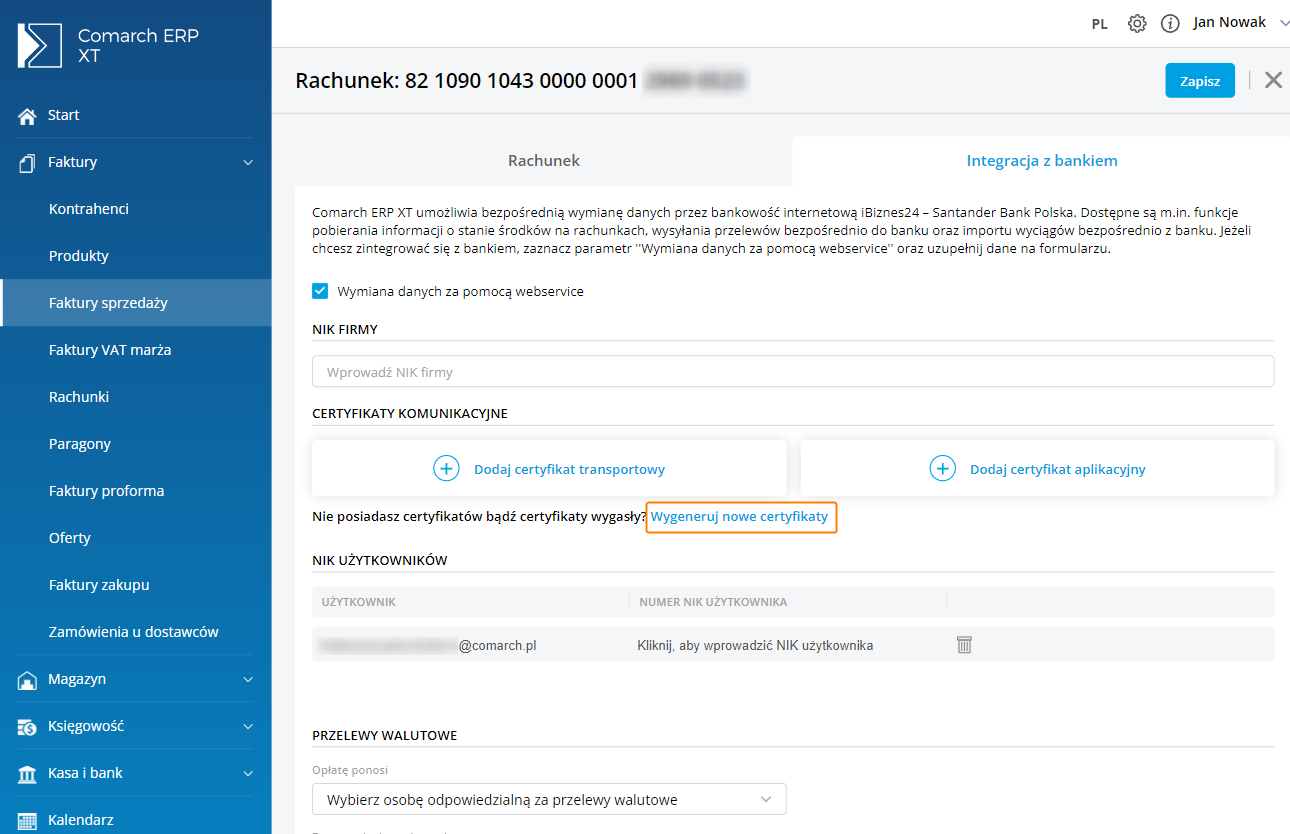Click the NIK firmy input field

coord(792,372)
